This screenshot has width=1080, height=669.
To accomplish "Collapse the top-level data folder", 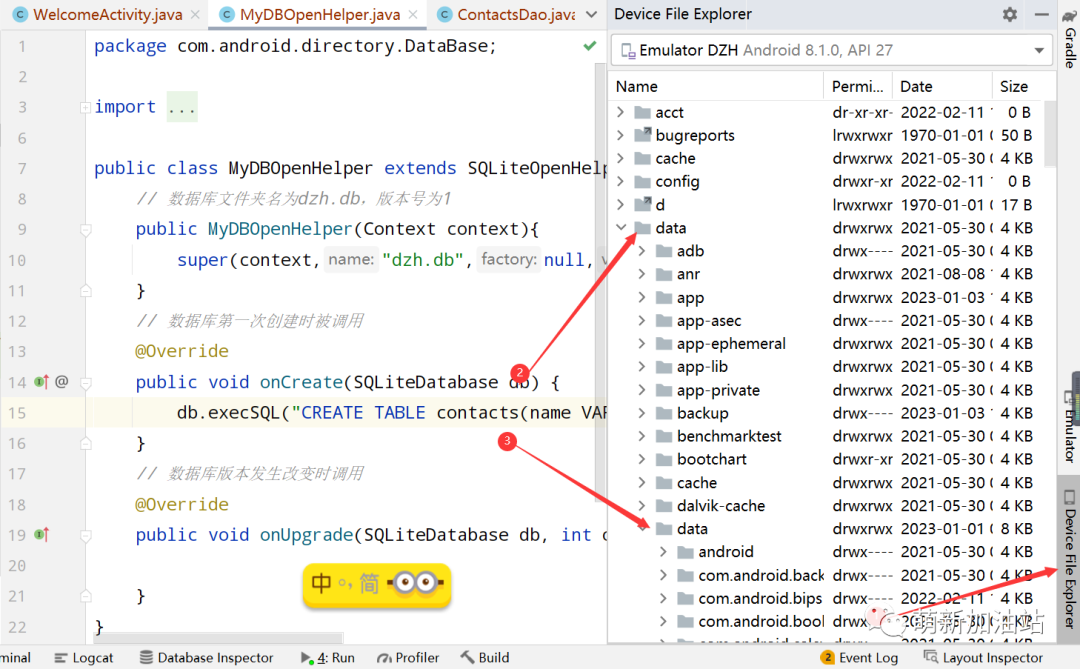I will pos(621,227).
